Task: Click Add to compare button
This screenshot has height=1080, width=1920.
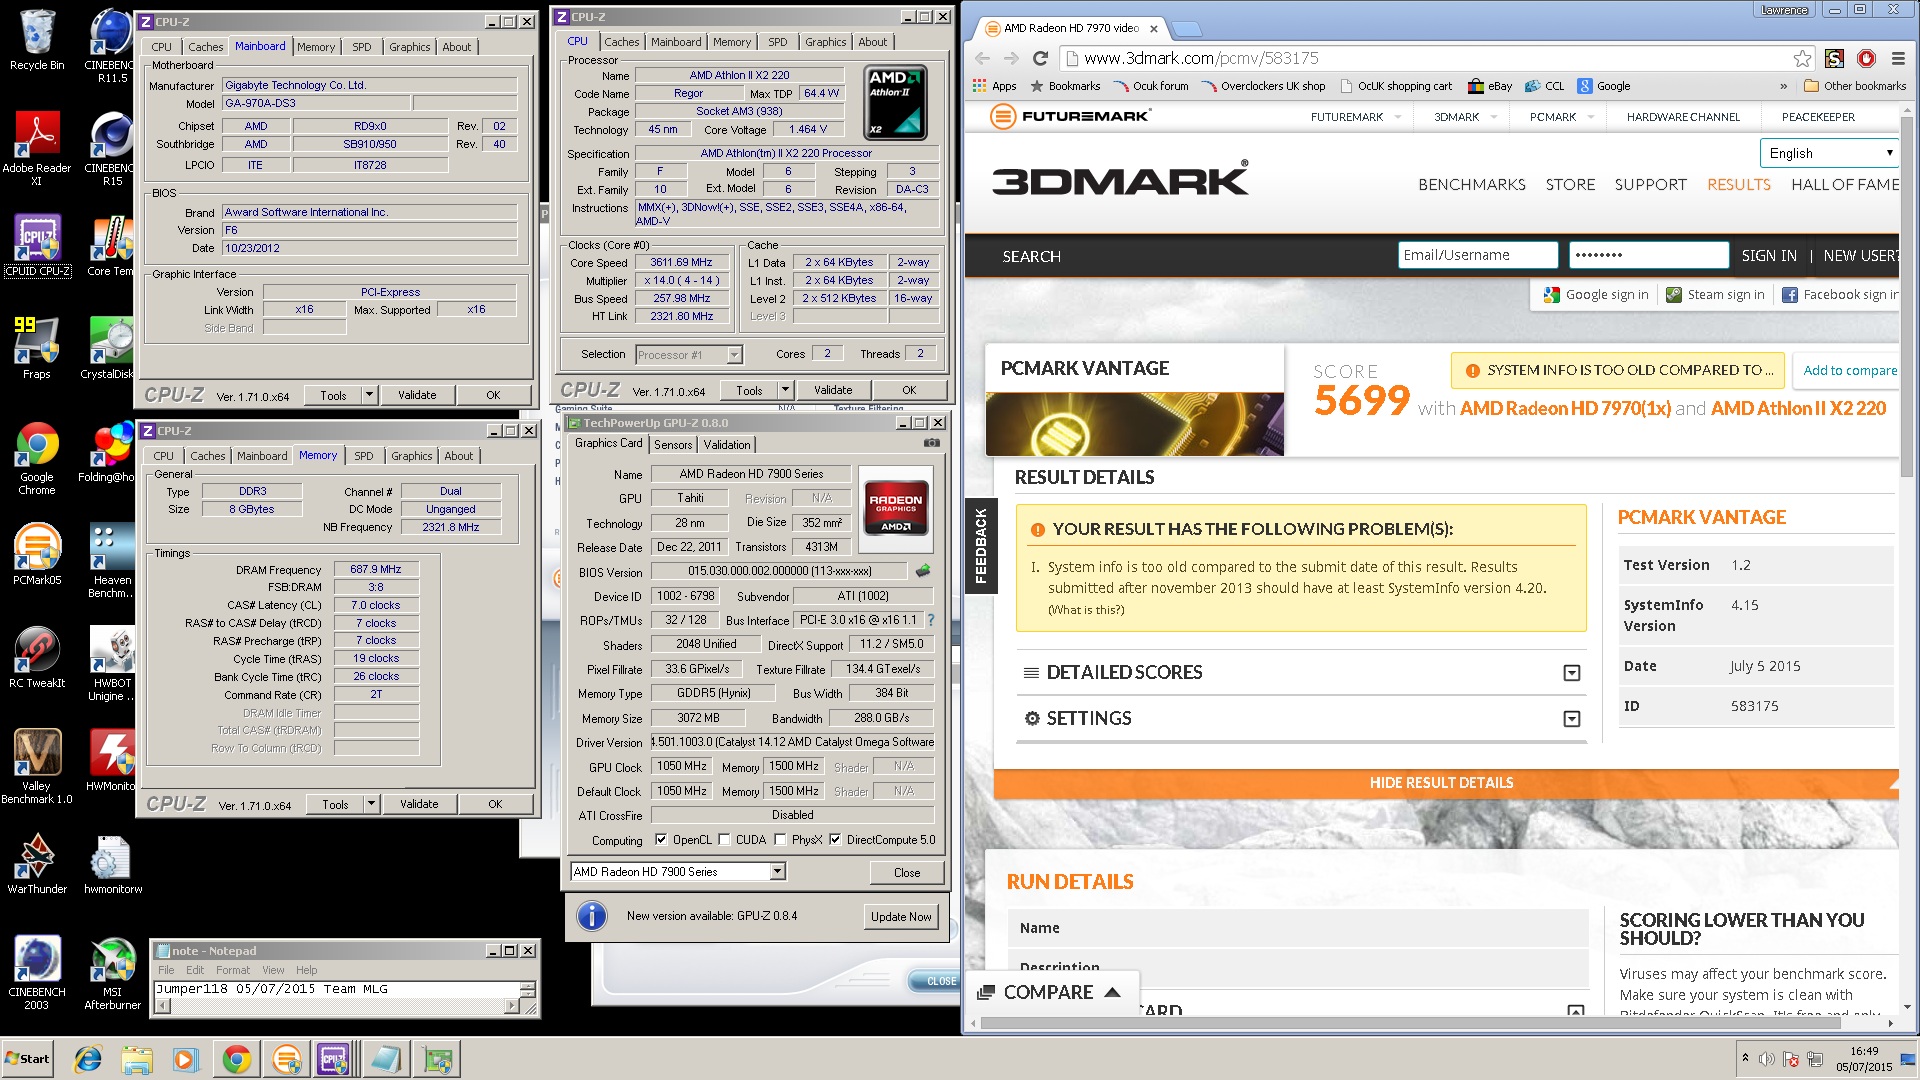Action: pos(1849,370)
